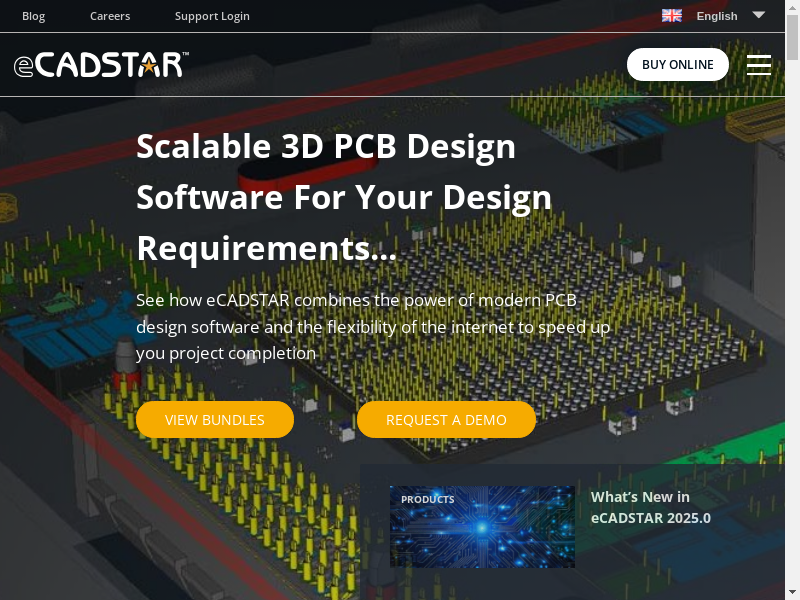Open the English language dropdown
800x600 pixels.
pos(716,16)
